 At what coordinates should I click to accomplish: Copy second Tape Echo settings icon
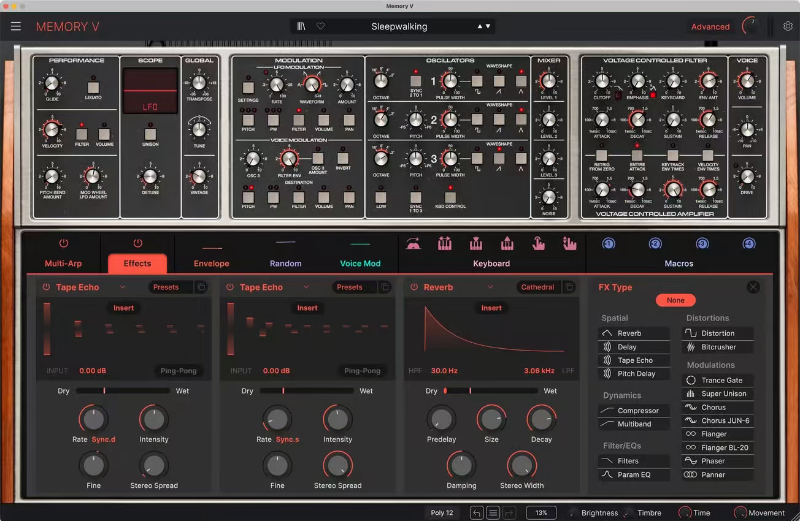(x=385, y=287)
